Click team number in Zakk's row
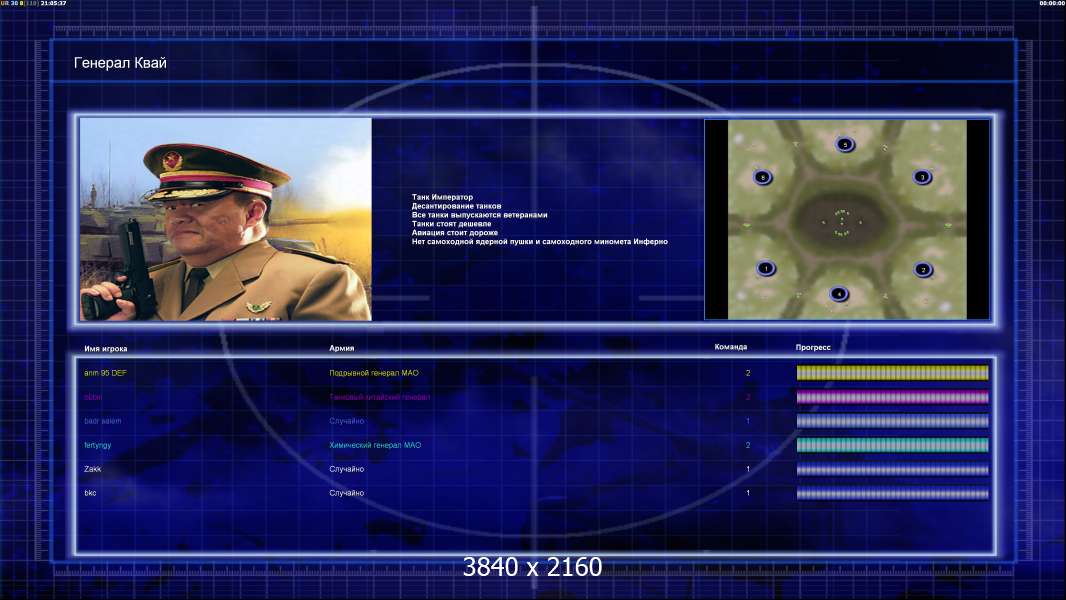Screen dimensions: 1066x600 click(x=748, y=469)
